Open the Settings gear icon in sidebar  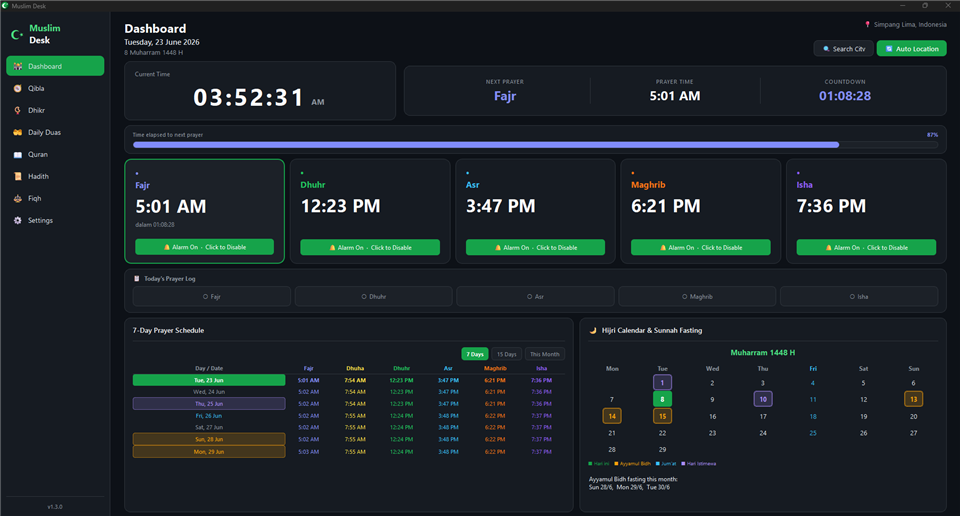click(18, 220)
